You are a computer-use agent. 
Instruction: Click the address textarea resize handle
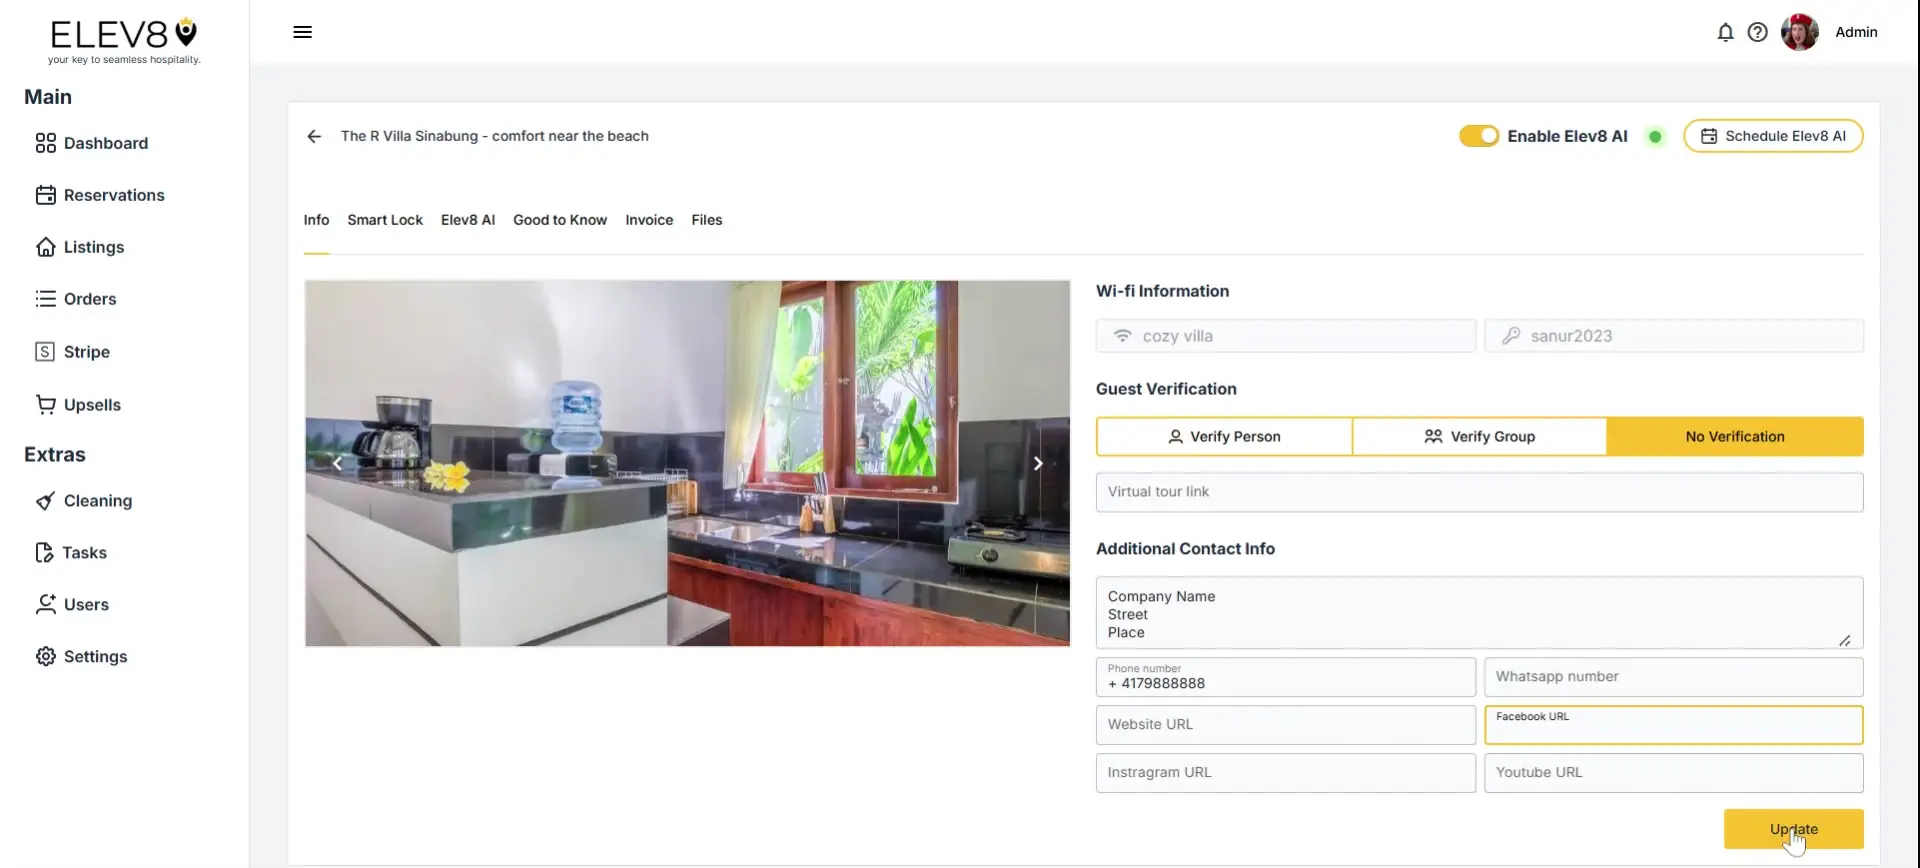tap(1845, 640)
